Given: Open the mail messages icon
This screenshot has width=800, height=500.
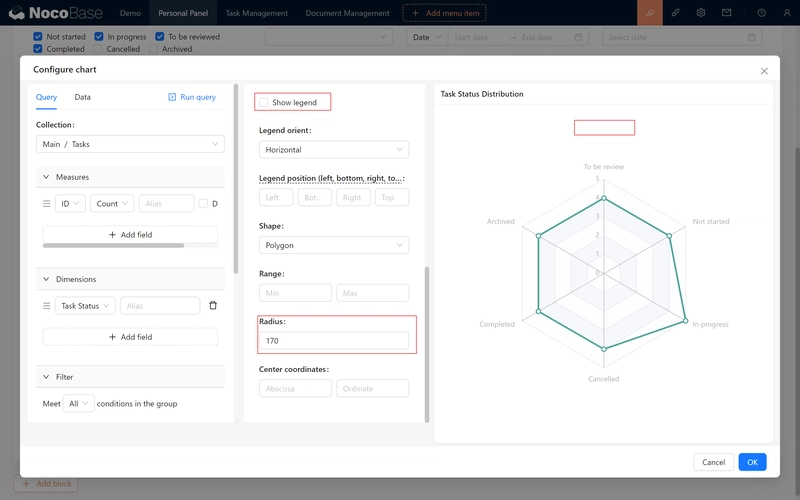Looking at the screenshot, I should 727,13.
